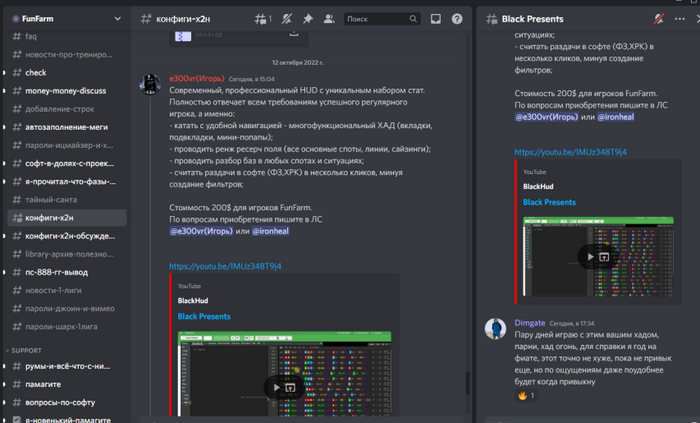The height and width of the screenshot is (423, 700).
Task: Open the FunFarm server dropdown menu
Action: (117, 19)
